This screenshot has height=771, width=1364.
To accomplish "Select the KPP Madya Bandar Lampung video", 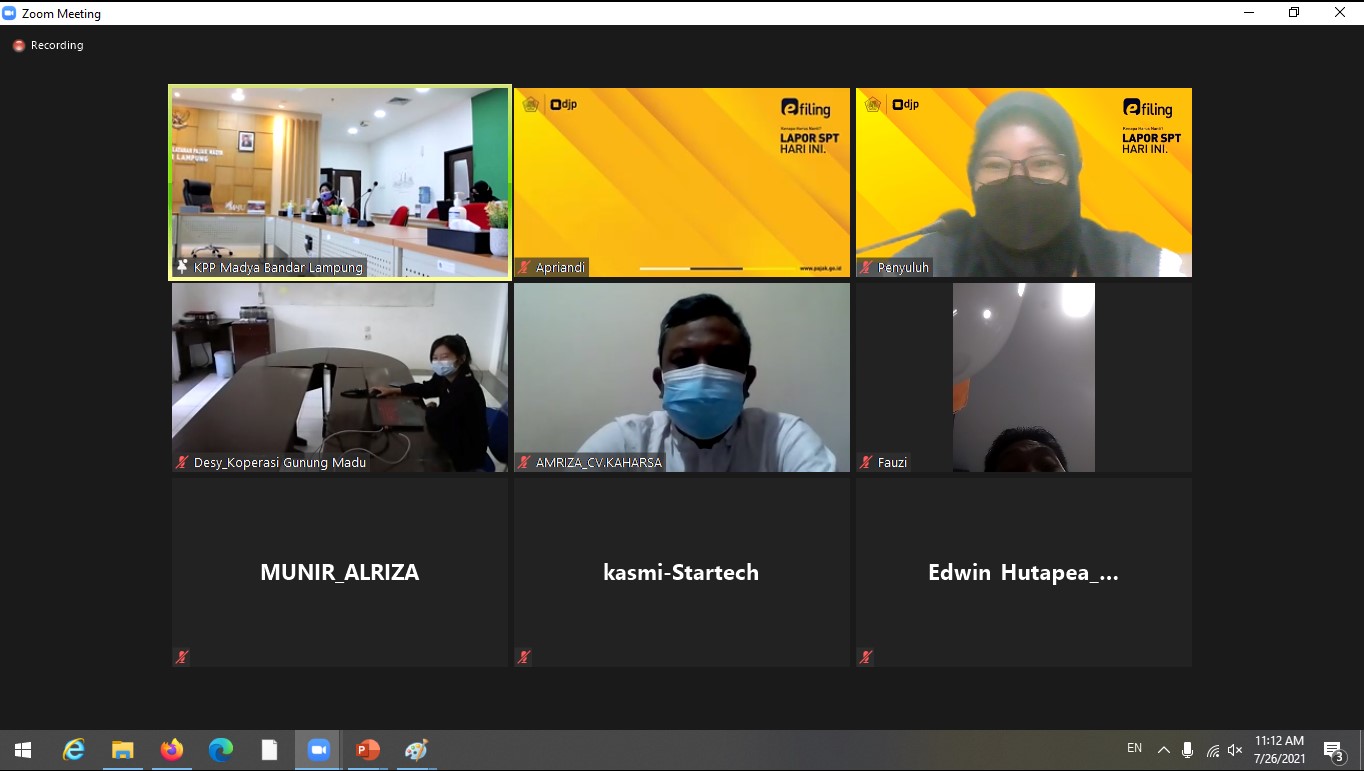I will click(340, 182).
